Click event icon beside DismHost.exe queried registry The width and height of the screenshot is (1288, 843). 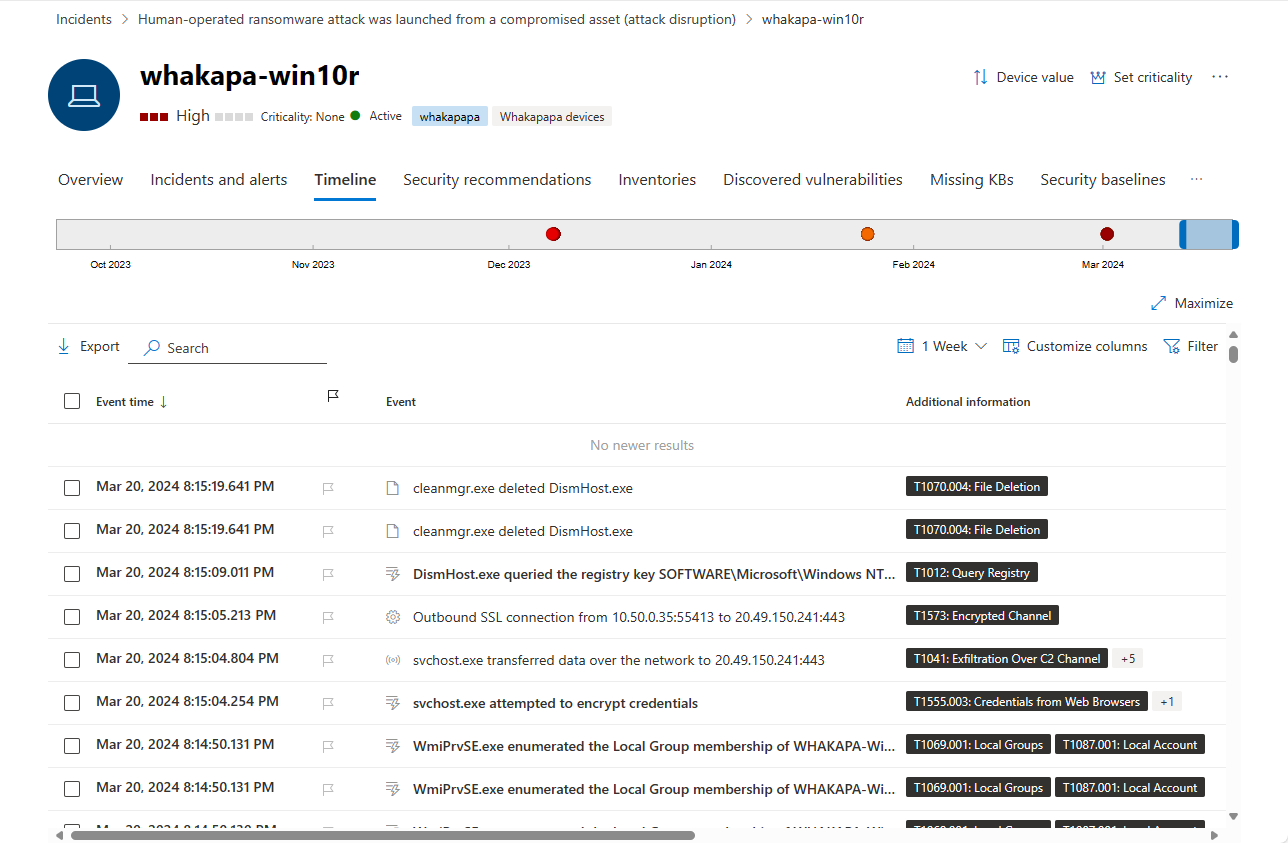click(393, 574)
